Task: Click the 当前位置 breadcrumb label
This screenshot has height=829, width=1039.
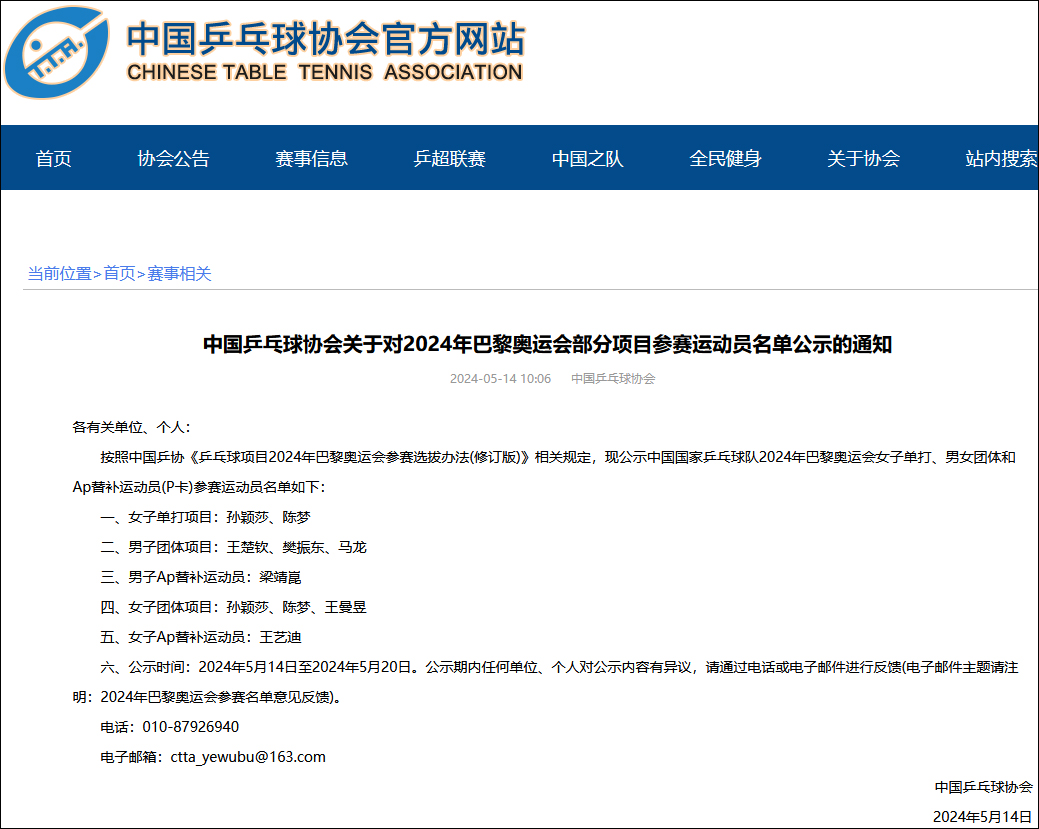Action: coord(60,274)
